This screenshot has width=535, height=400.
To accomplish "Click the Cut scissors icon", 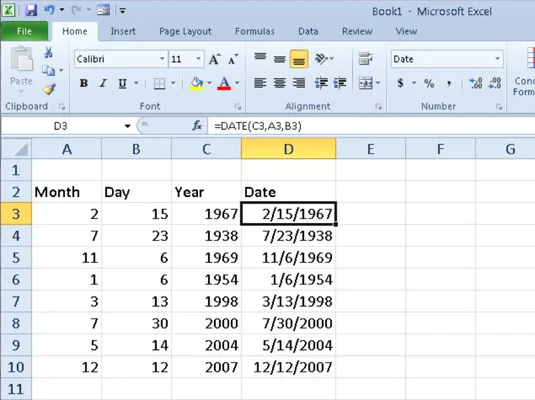I will tap(48, 52).
